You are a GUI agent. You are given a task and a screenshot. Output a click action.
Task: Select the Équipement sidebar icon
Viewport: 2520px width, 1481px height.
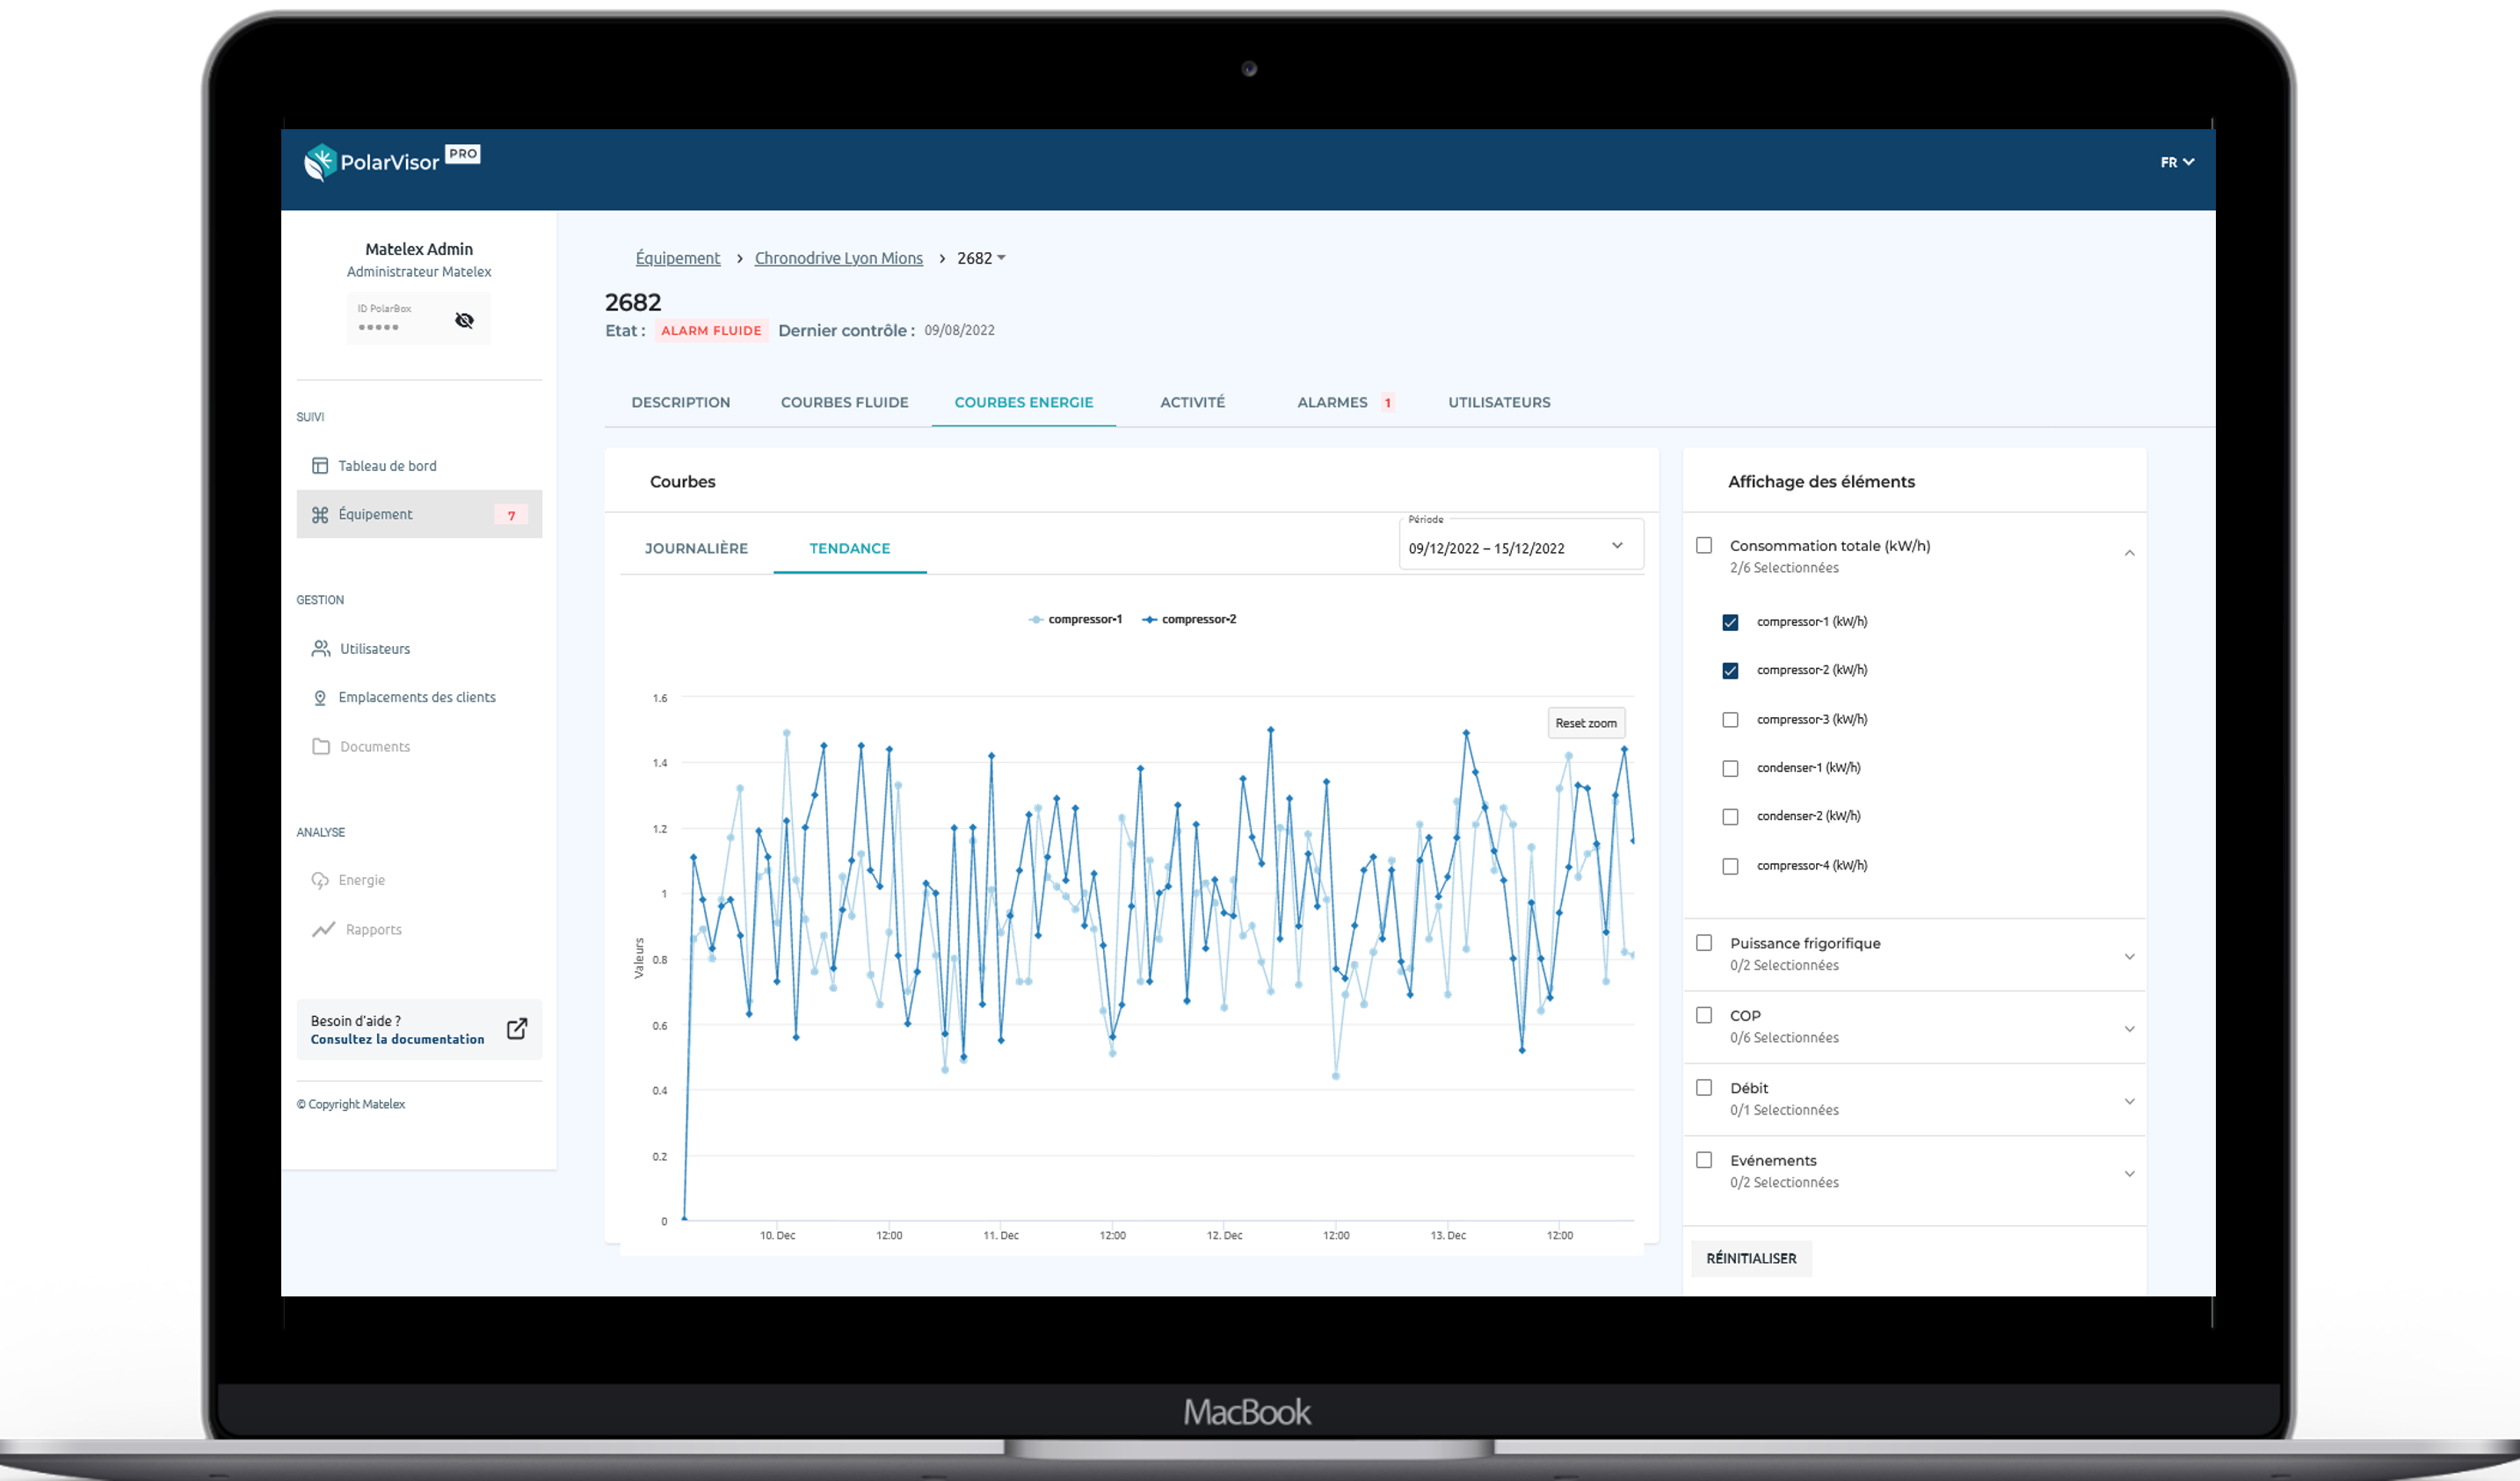(320, 514)
